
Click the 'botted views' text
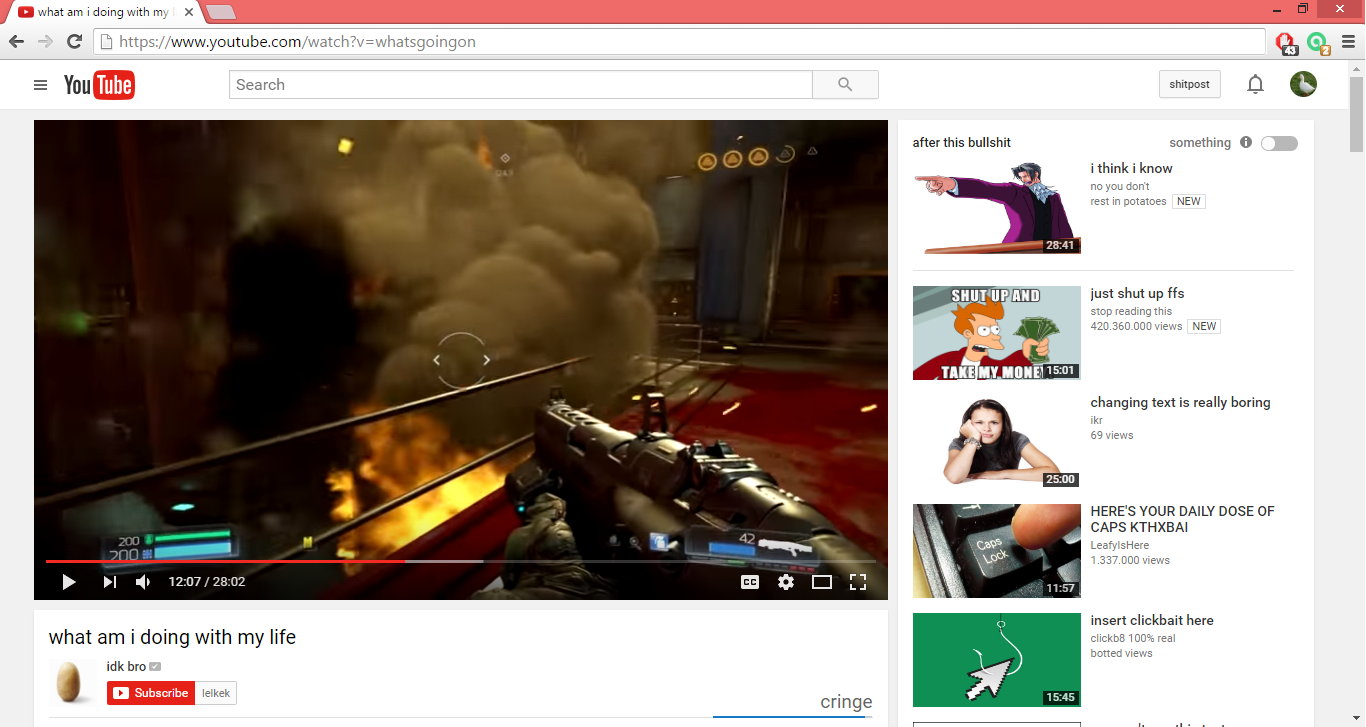(1121, 653)
